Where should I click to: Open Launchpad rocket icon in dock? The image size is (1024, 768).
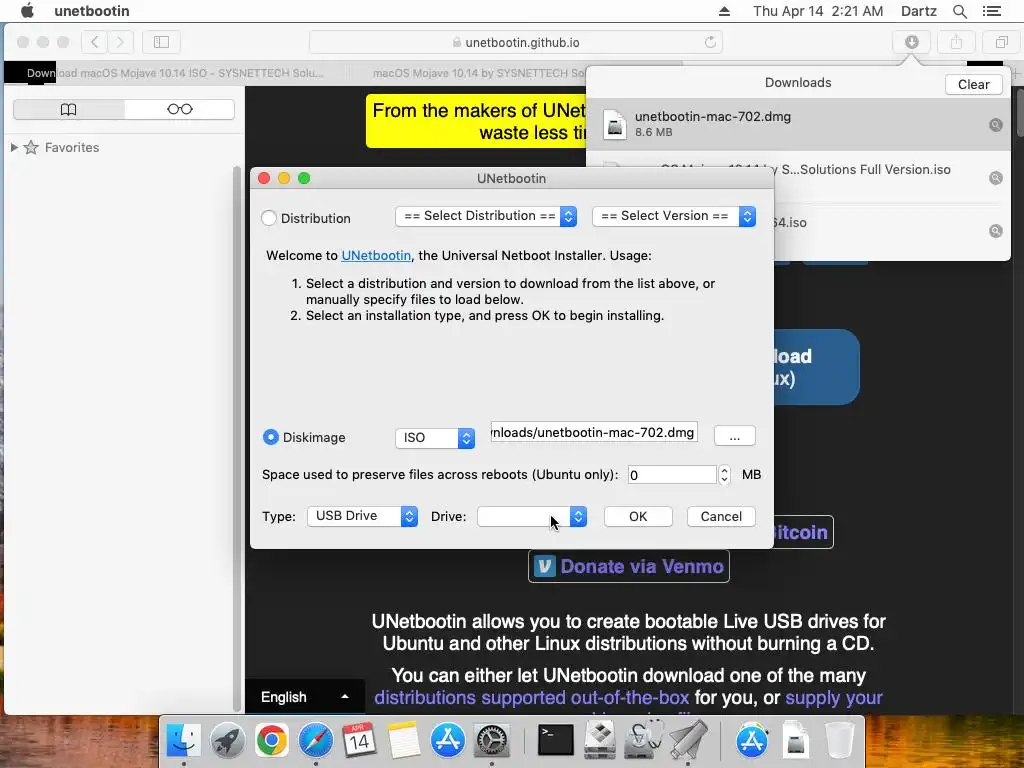227,741
